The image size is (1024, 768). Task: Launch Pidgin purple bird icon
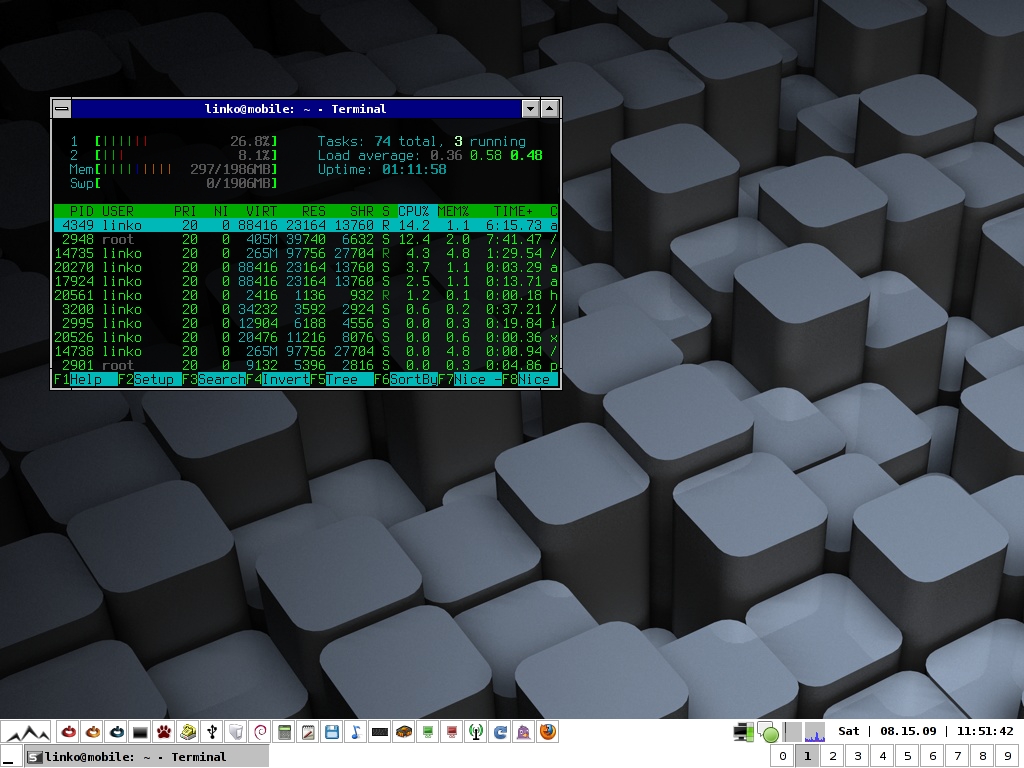[524, 732]
